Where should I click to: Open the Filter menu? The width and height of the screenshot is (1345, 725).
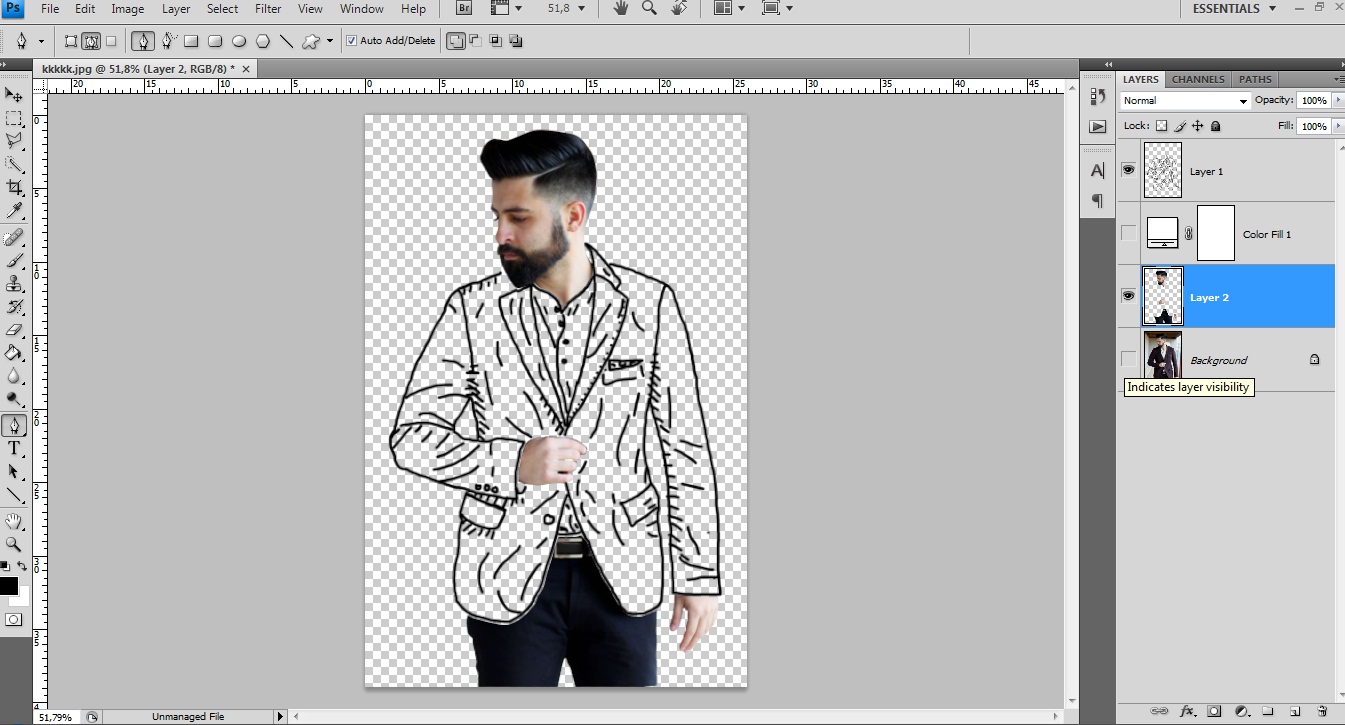point(268,9)
